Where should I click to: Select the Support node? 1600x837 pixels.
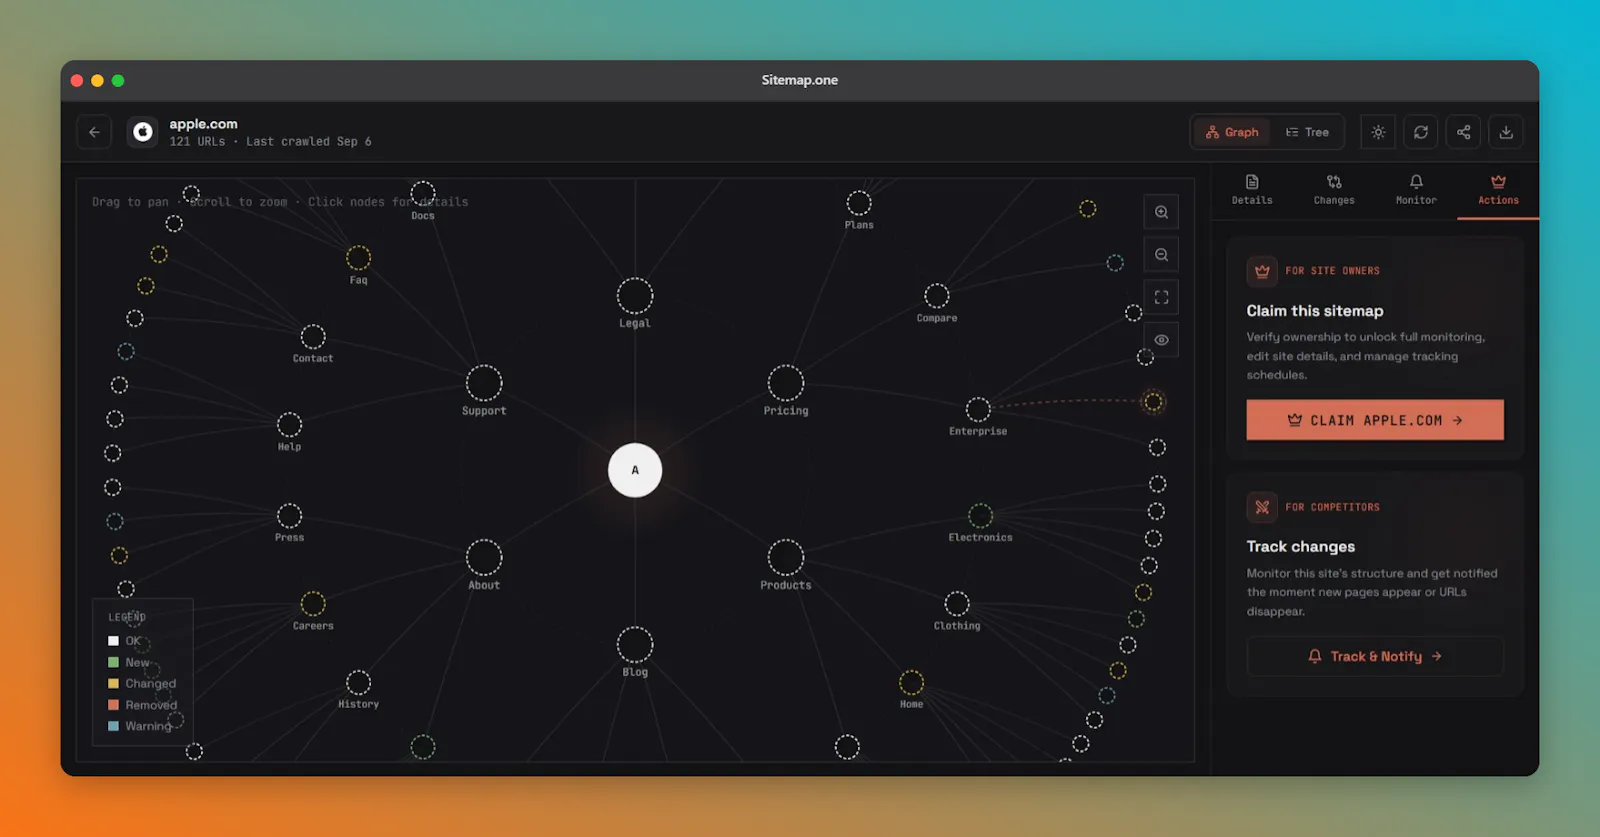(x=484, y=383)
